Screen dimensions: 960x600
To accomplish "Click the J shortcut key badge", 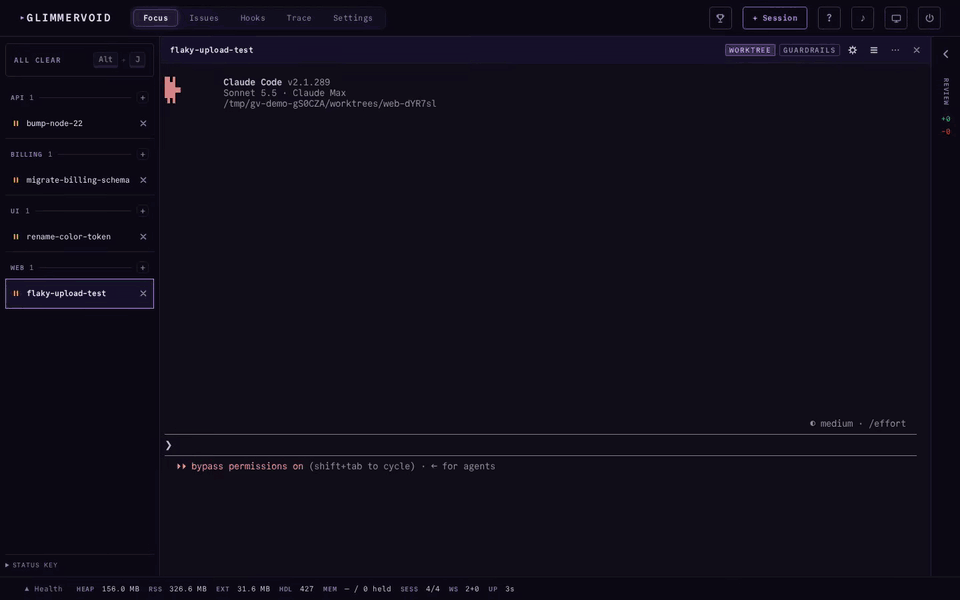I will [x=137, y=59].
